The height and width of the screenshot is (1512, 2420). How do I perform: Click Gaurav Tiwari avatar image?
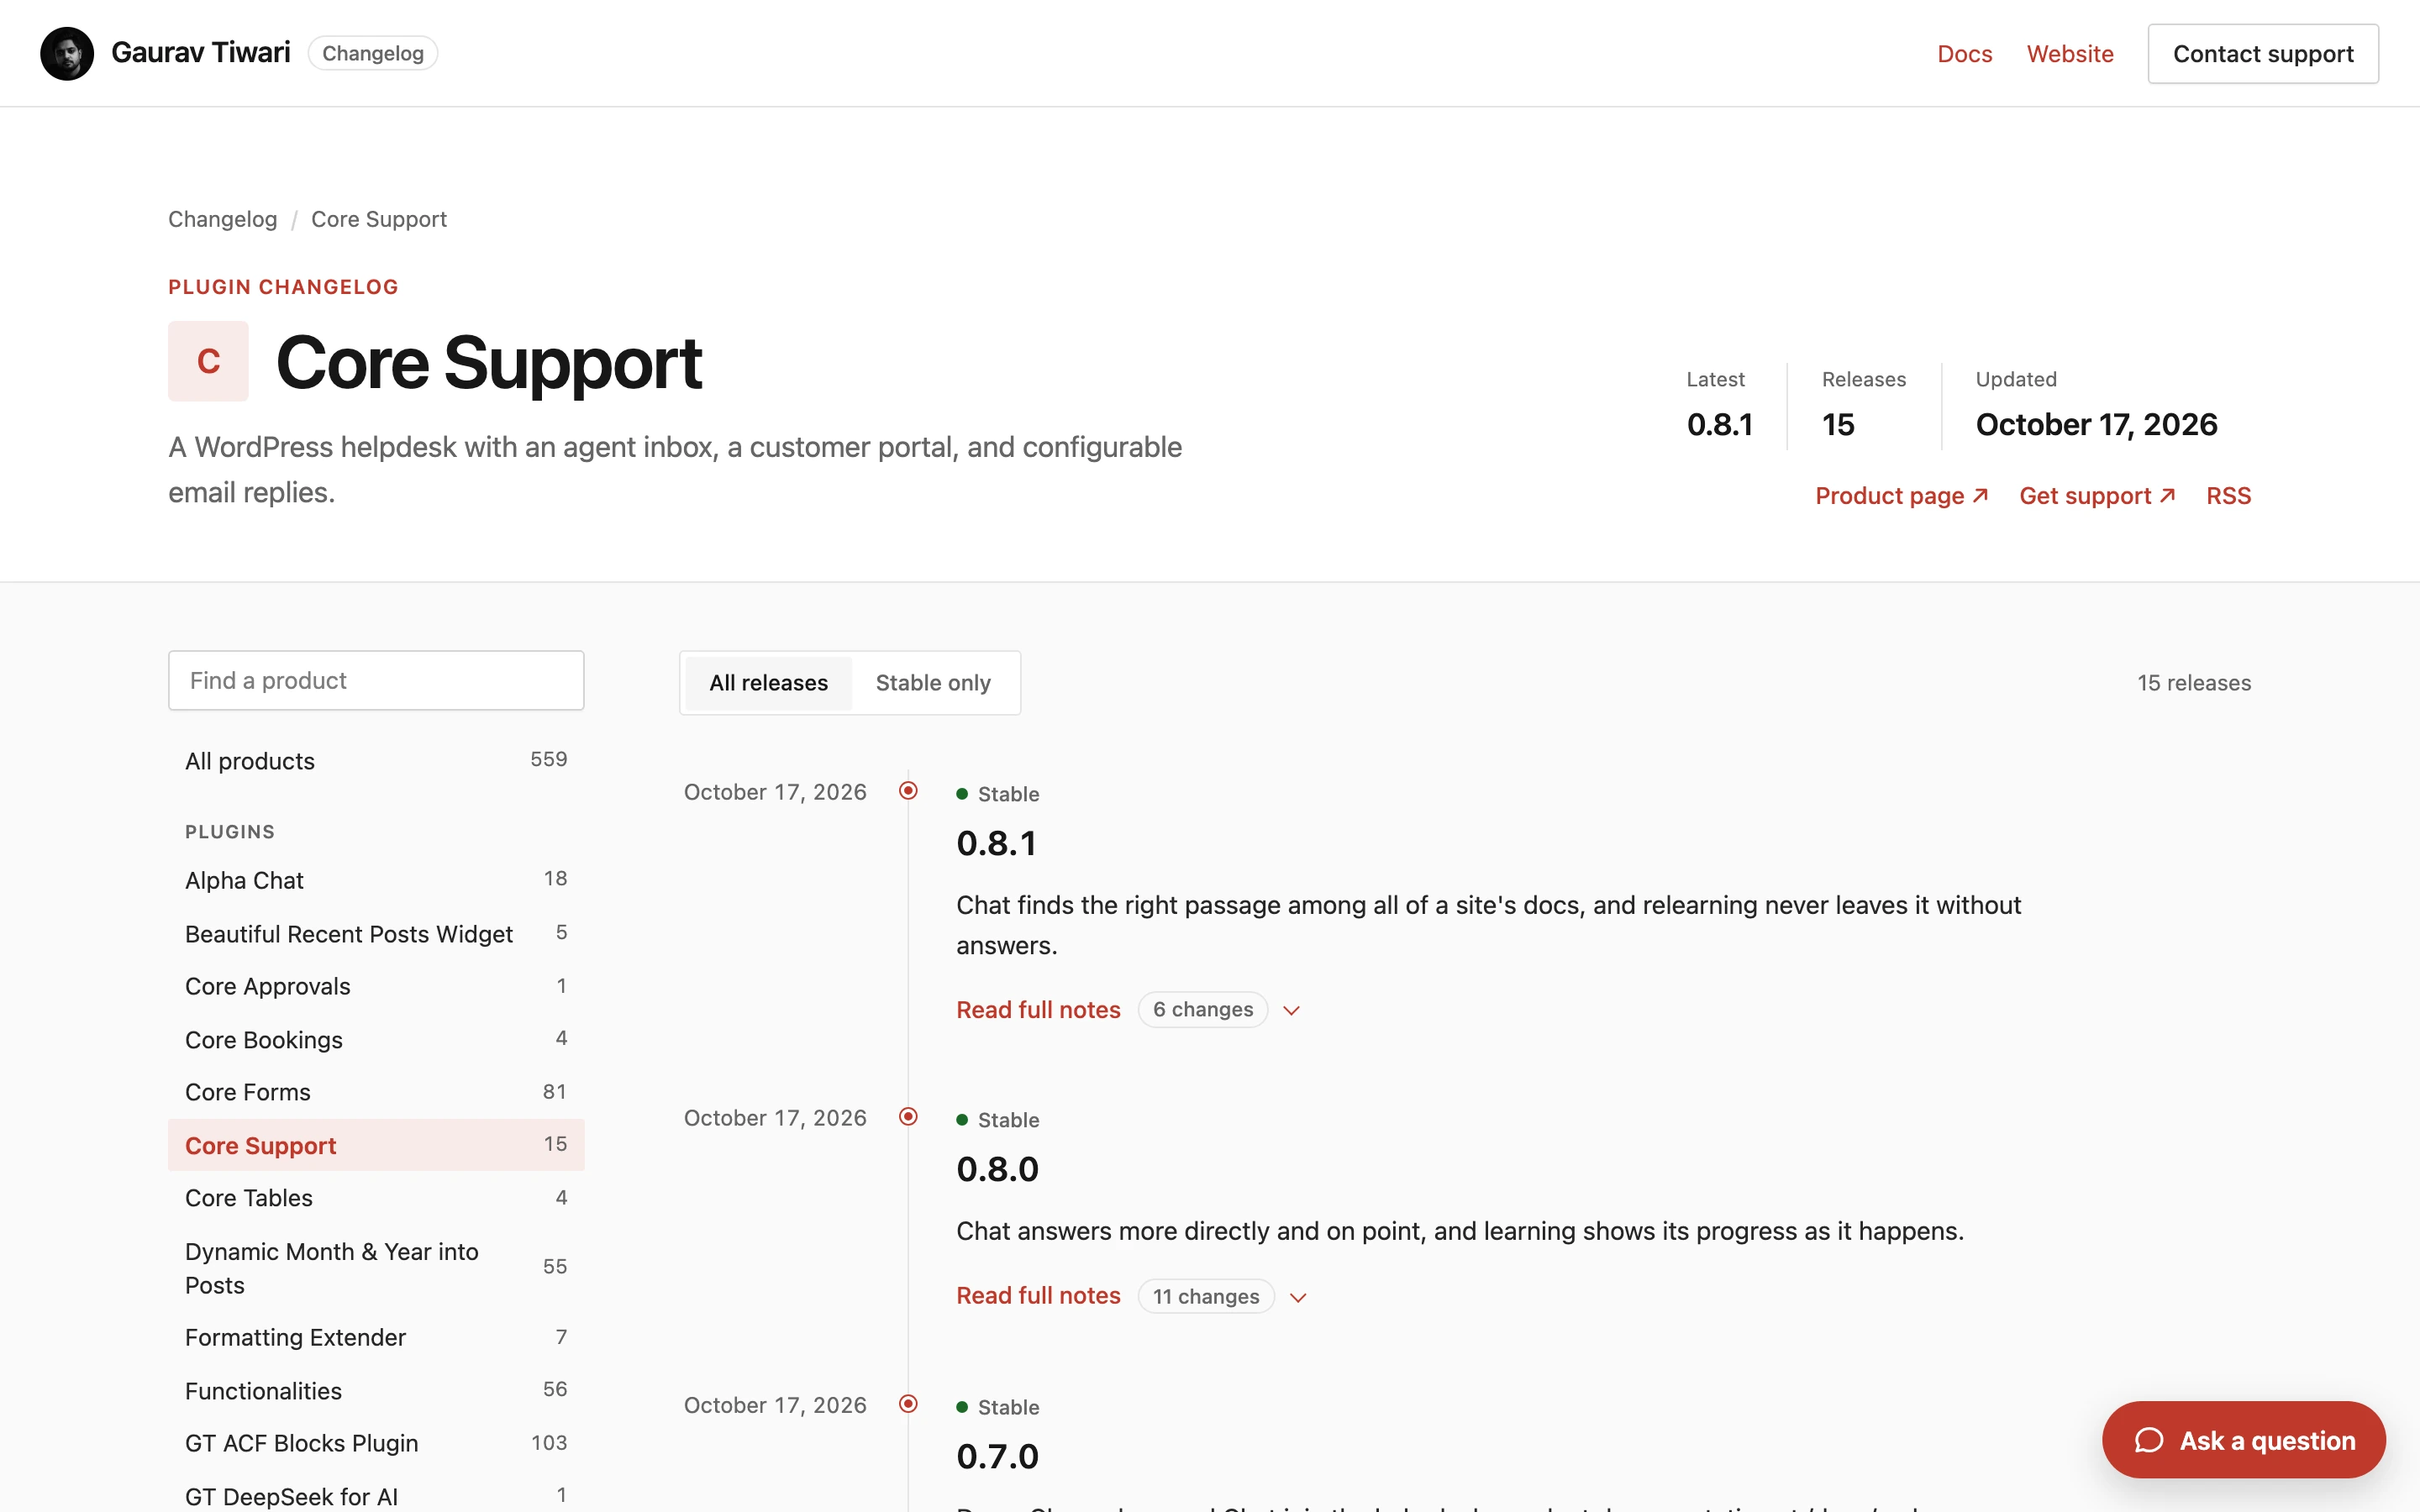(67, 53)
